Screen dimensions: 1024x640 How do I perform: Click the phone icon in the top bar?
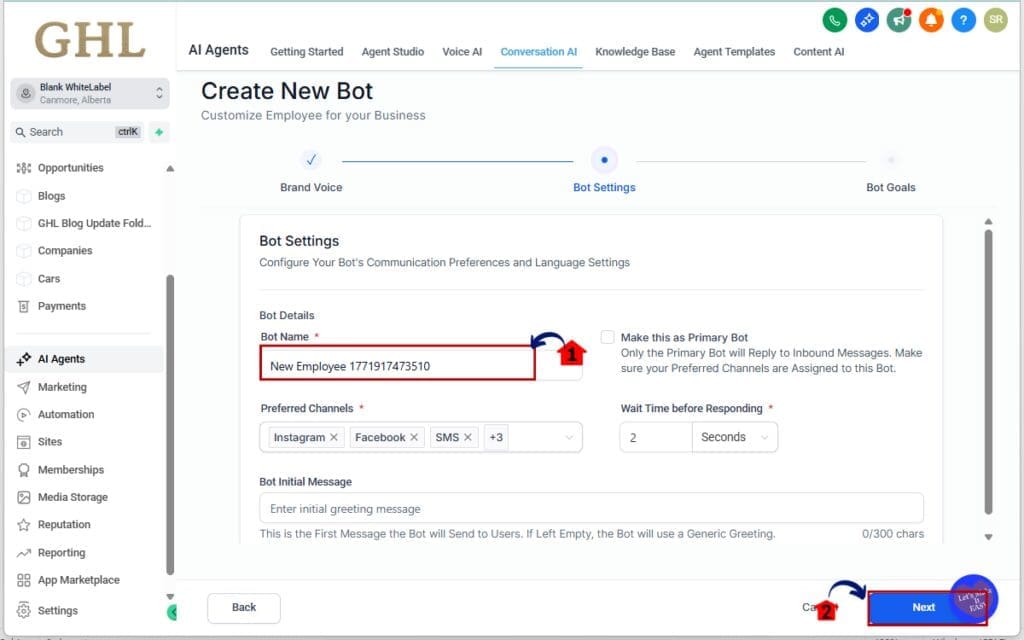pos(833,19)
